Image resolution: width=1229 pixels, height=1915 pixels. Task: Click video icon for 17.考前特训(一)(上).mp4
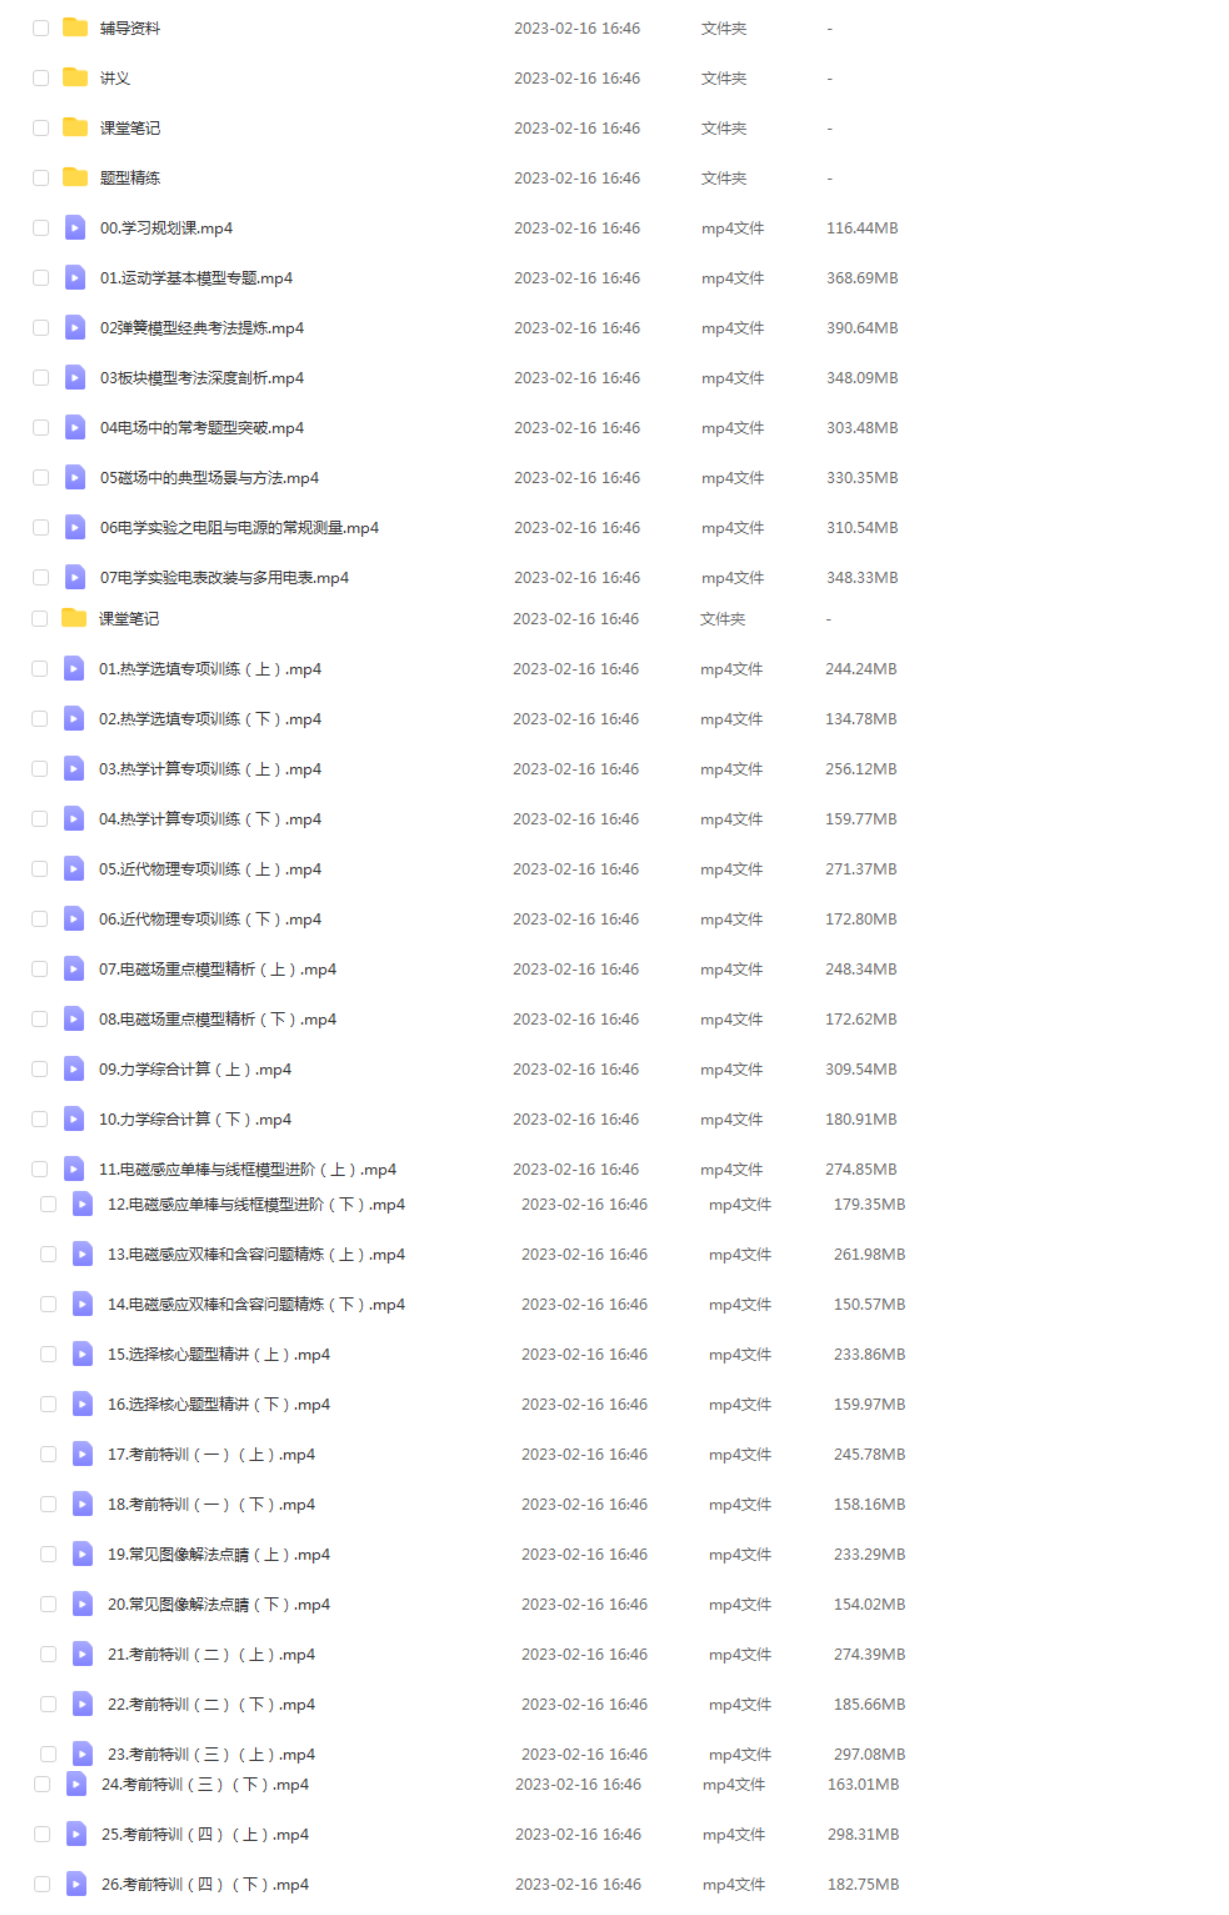click(83, 1453)
